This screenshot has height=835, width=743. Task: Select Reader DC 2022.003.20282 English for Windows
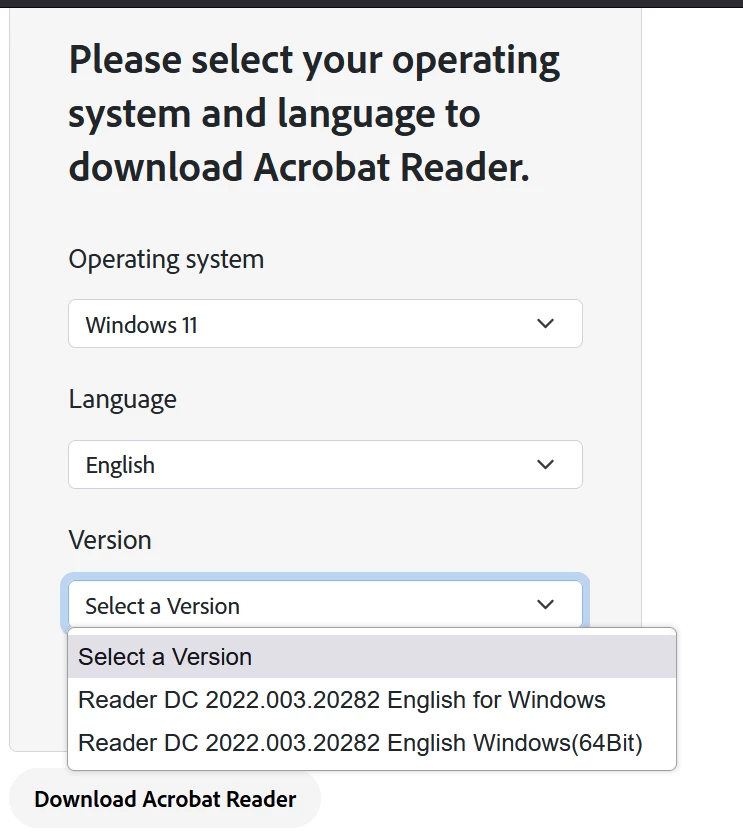(372, 700)
